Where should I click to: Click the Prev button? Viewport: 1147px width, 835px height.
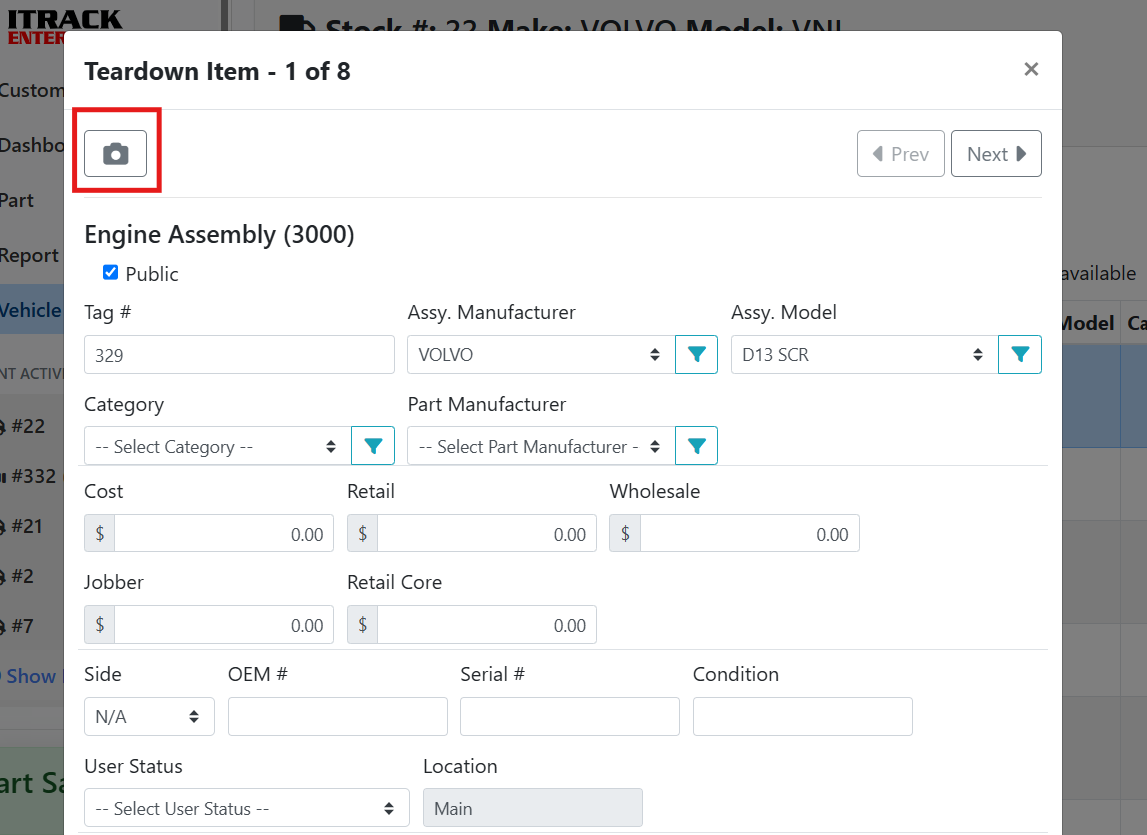900,154
